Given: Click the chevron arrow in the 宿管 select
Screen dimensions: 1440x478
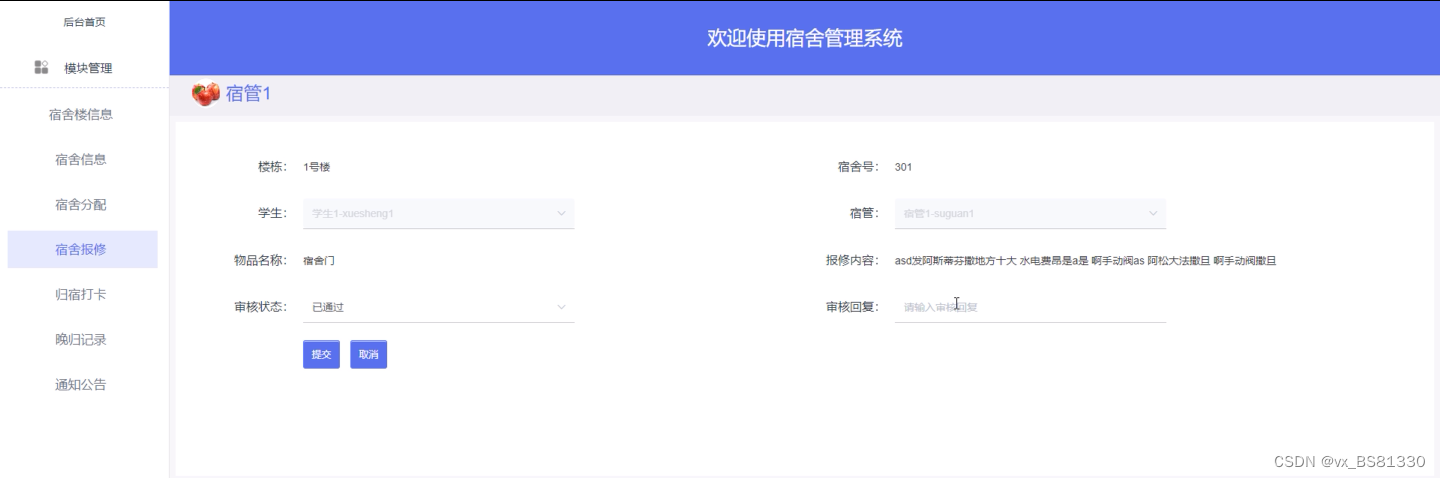Looking at the screenshot, I should pos(1152,213).
